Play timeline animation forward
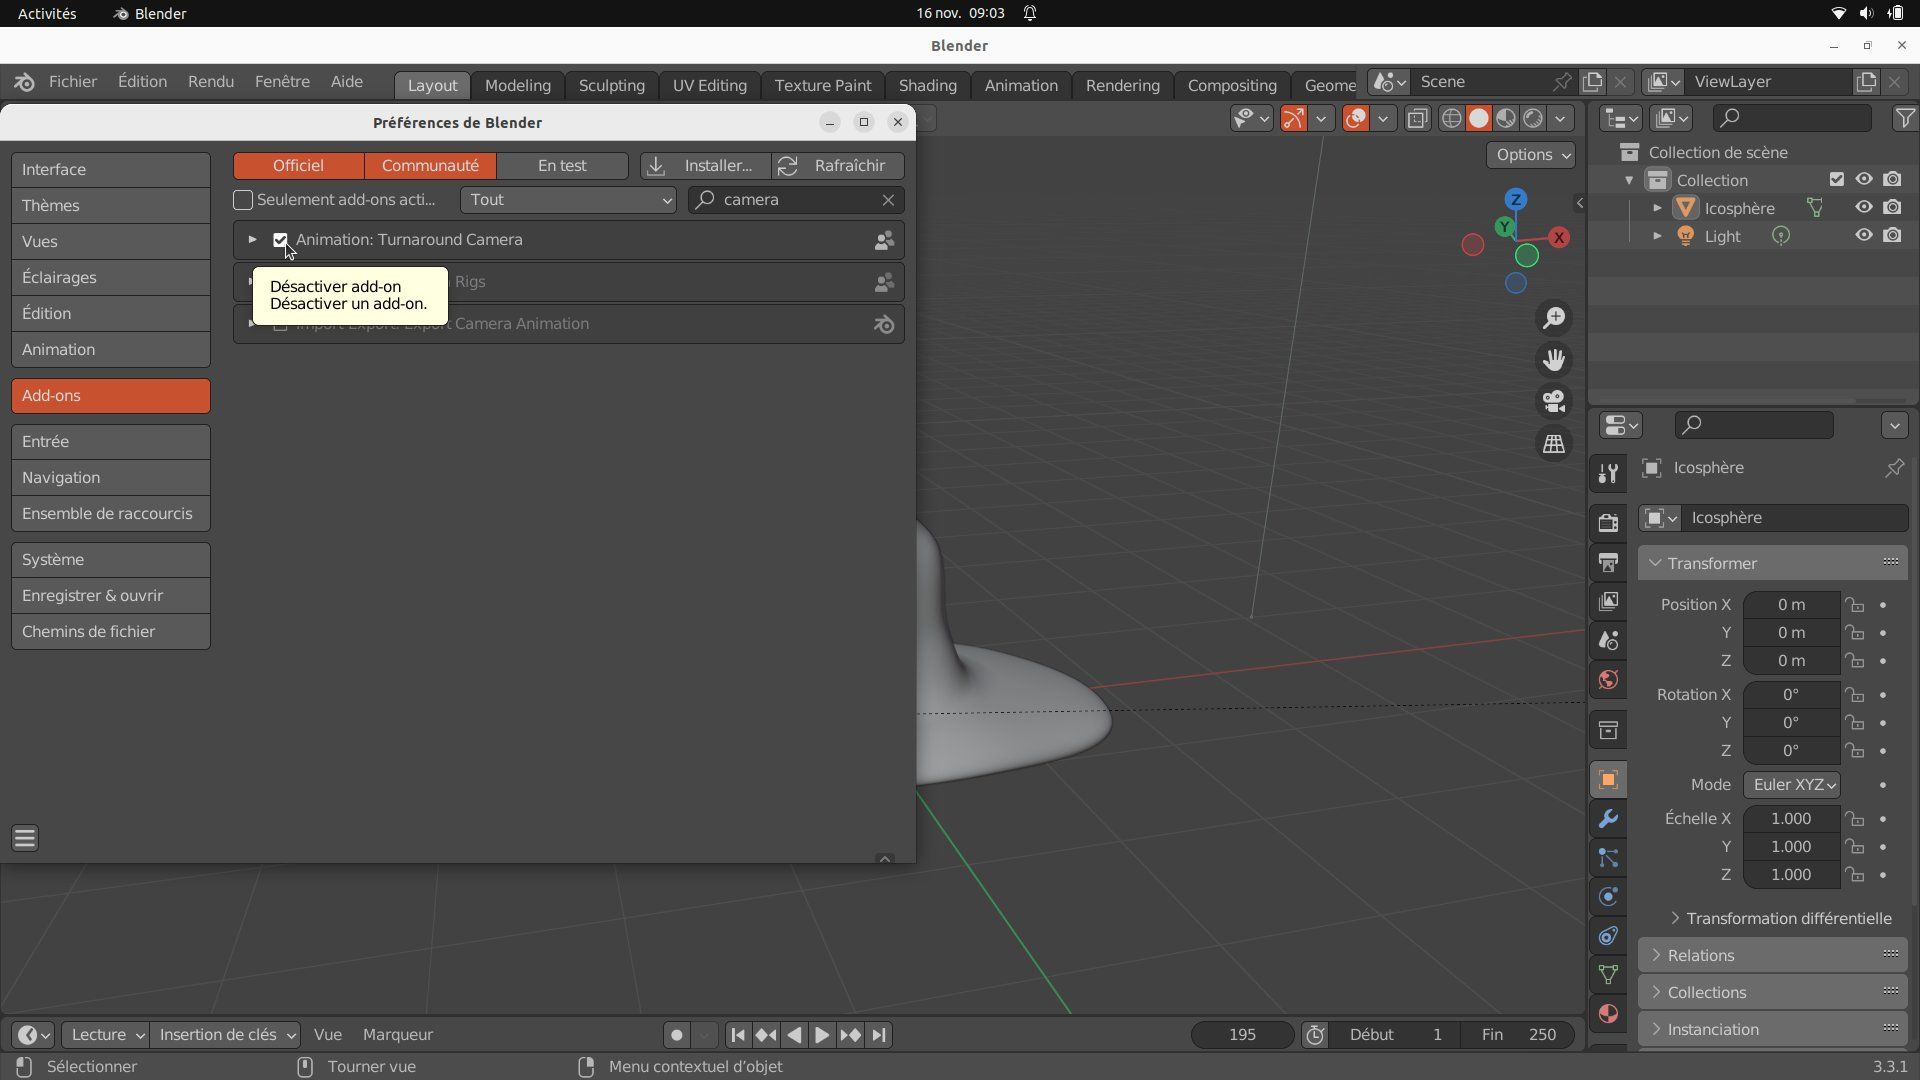The image size is (1920, 1080). click(822, 1035)
